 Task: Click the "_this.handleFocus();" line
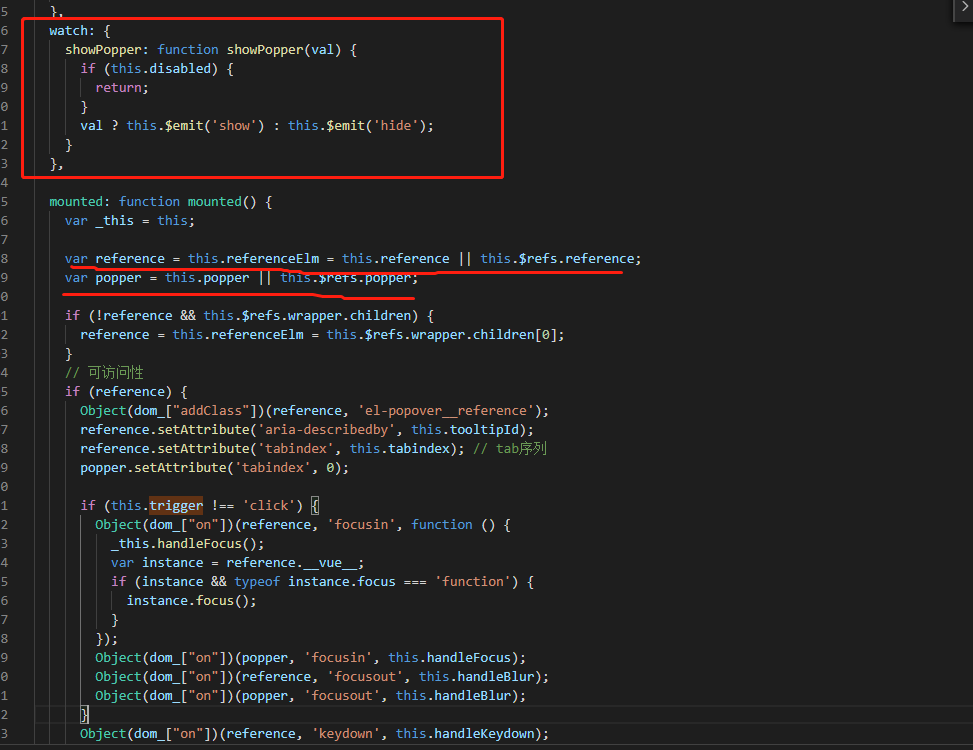187,544
